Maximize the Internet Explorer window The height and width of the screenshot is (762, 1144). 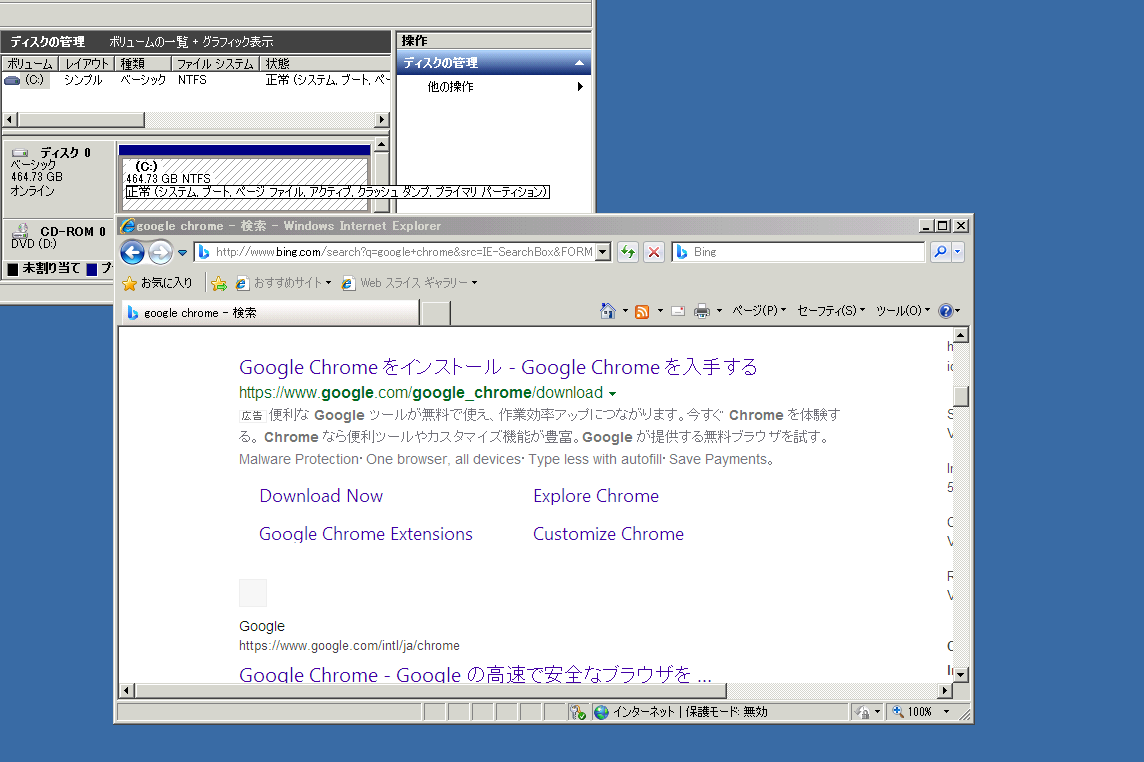[943, 226]
